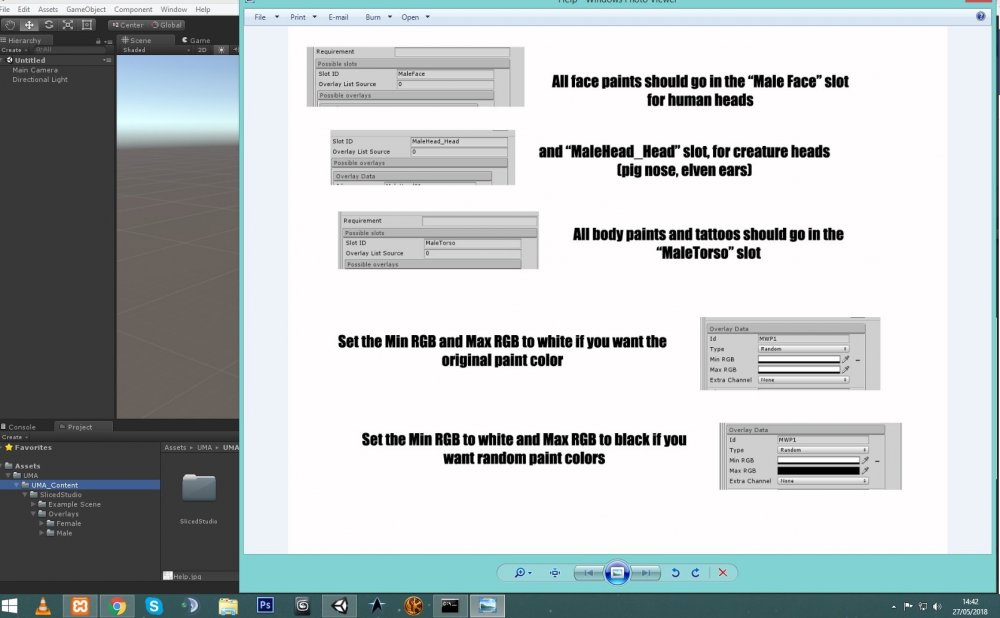Rotate the photo clockwise
1000x618 pixels.
[694, 572]
